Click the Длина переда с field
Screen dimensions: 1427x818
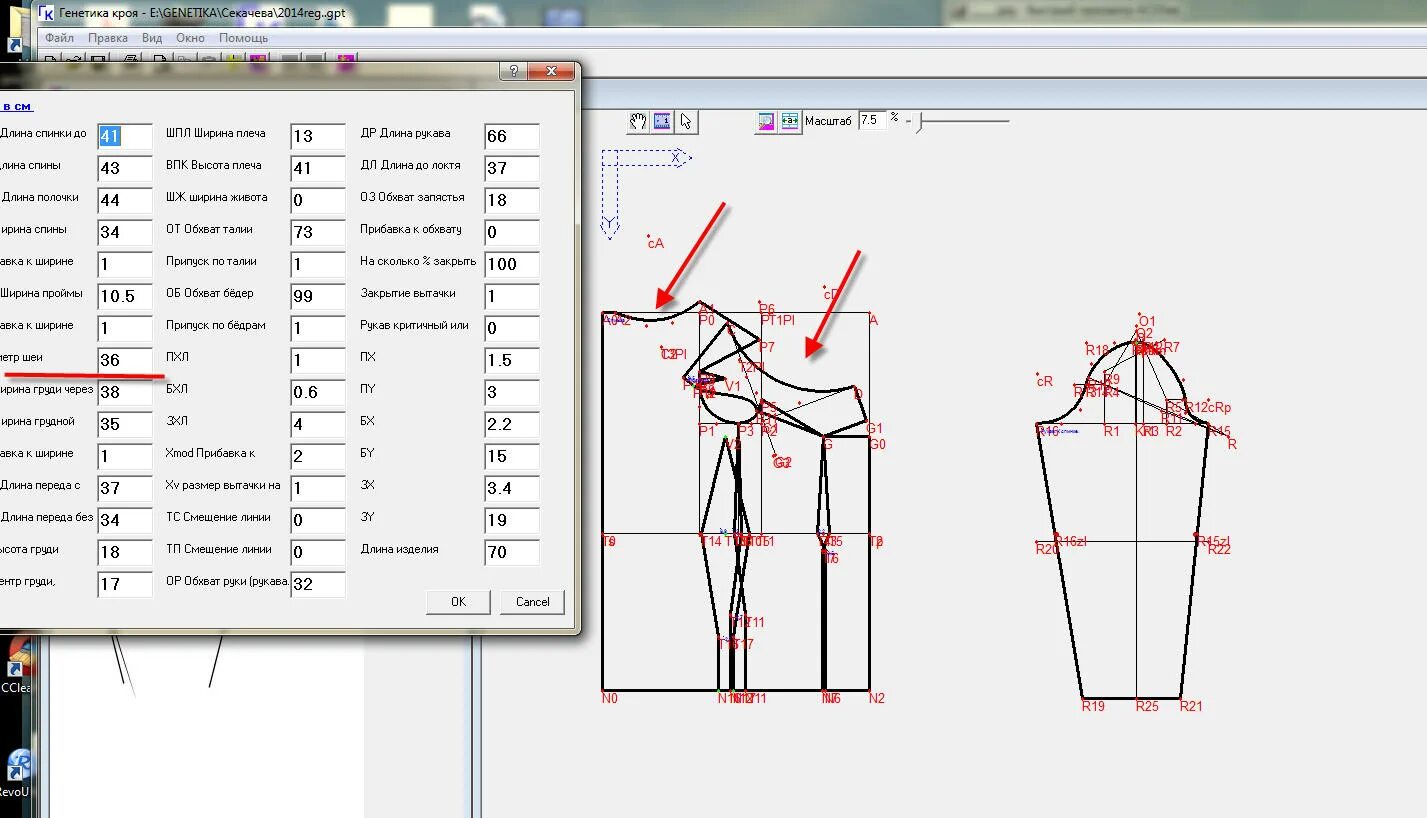pos(125,488)
